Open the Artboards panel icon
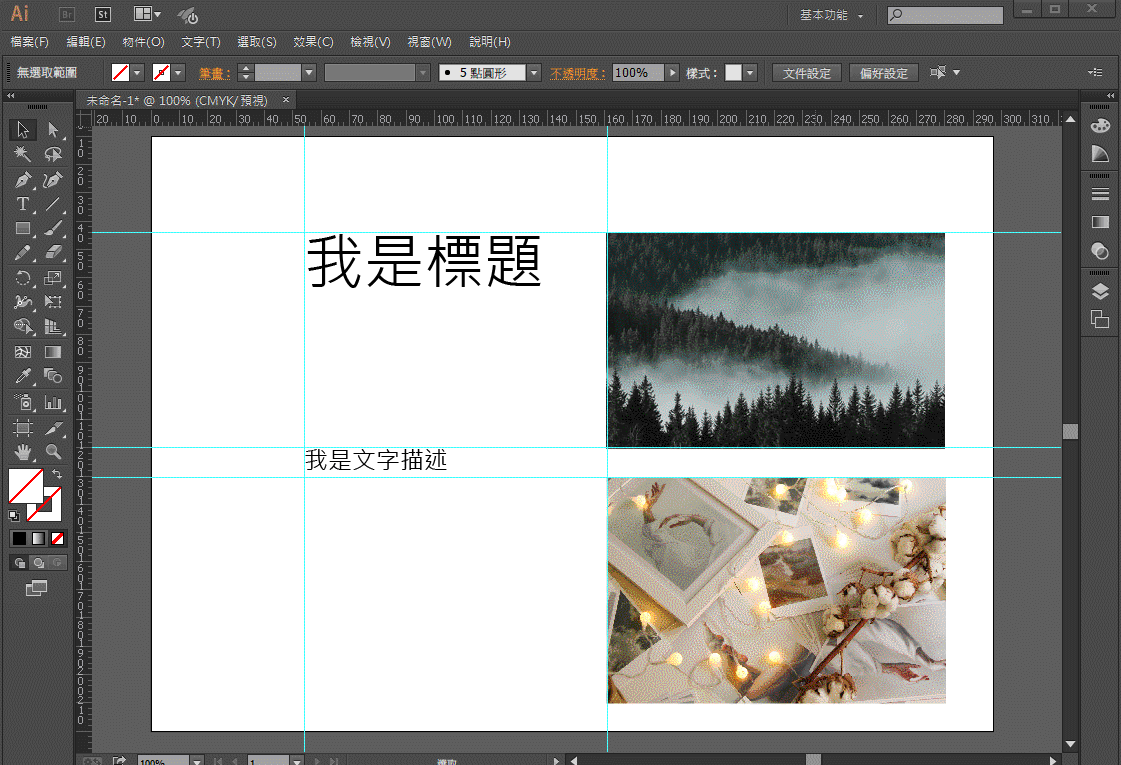 (x=1100, y=319)
